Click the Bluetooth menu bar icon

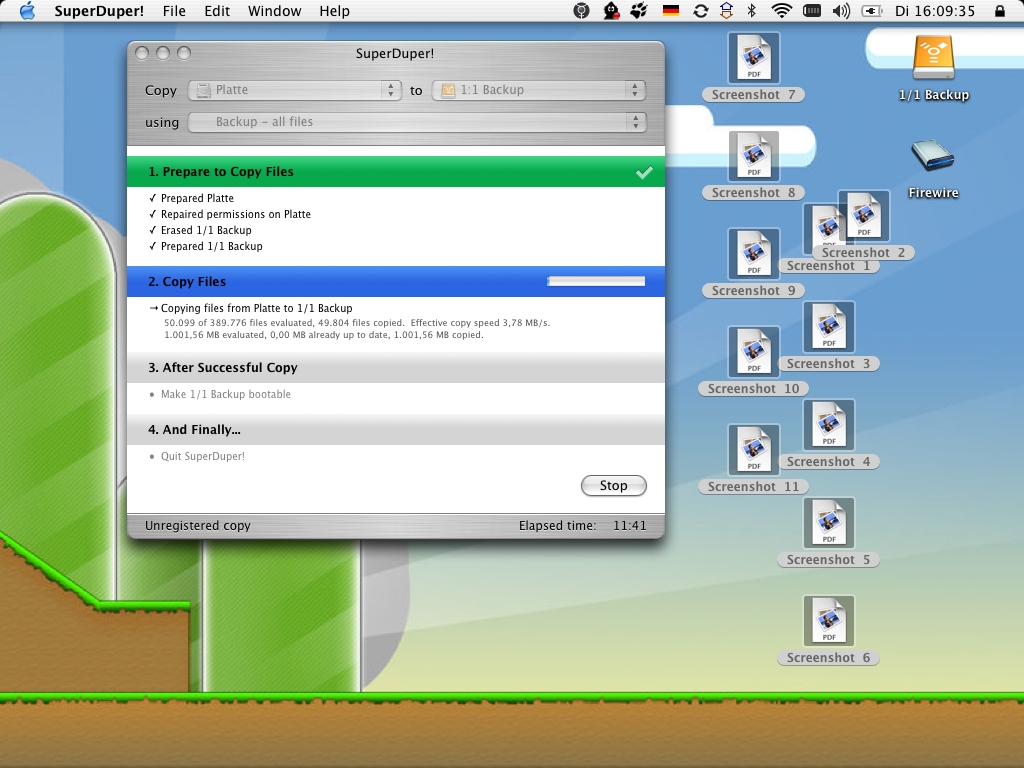[x=752, y=11]
